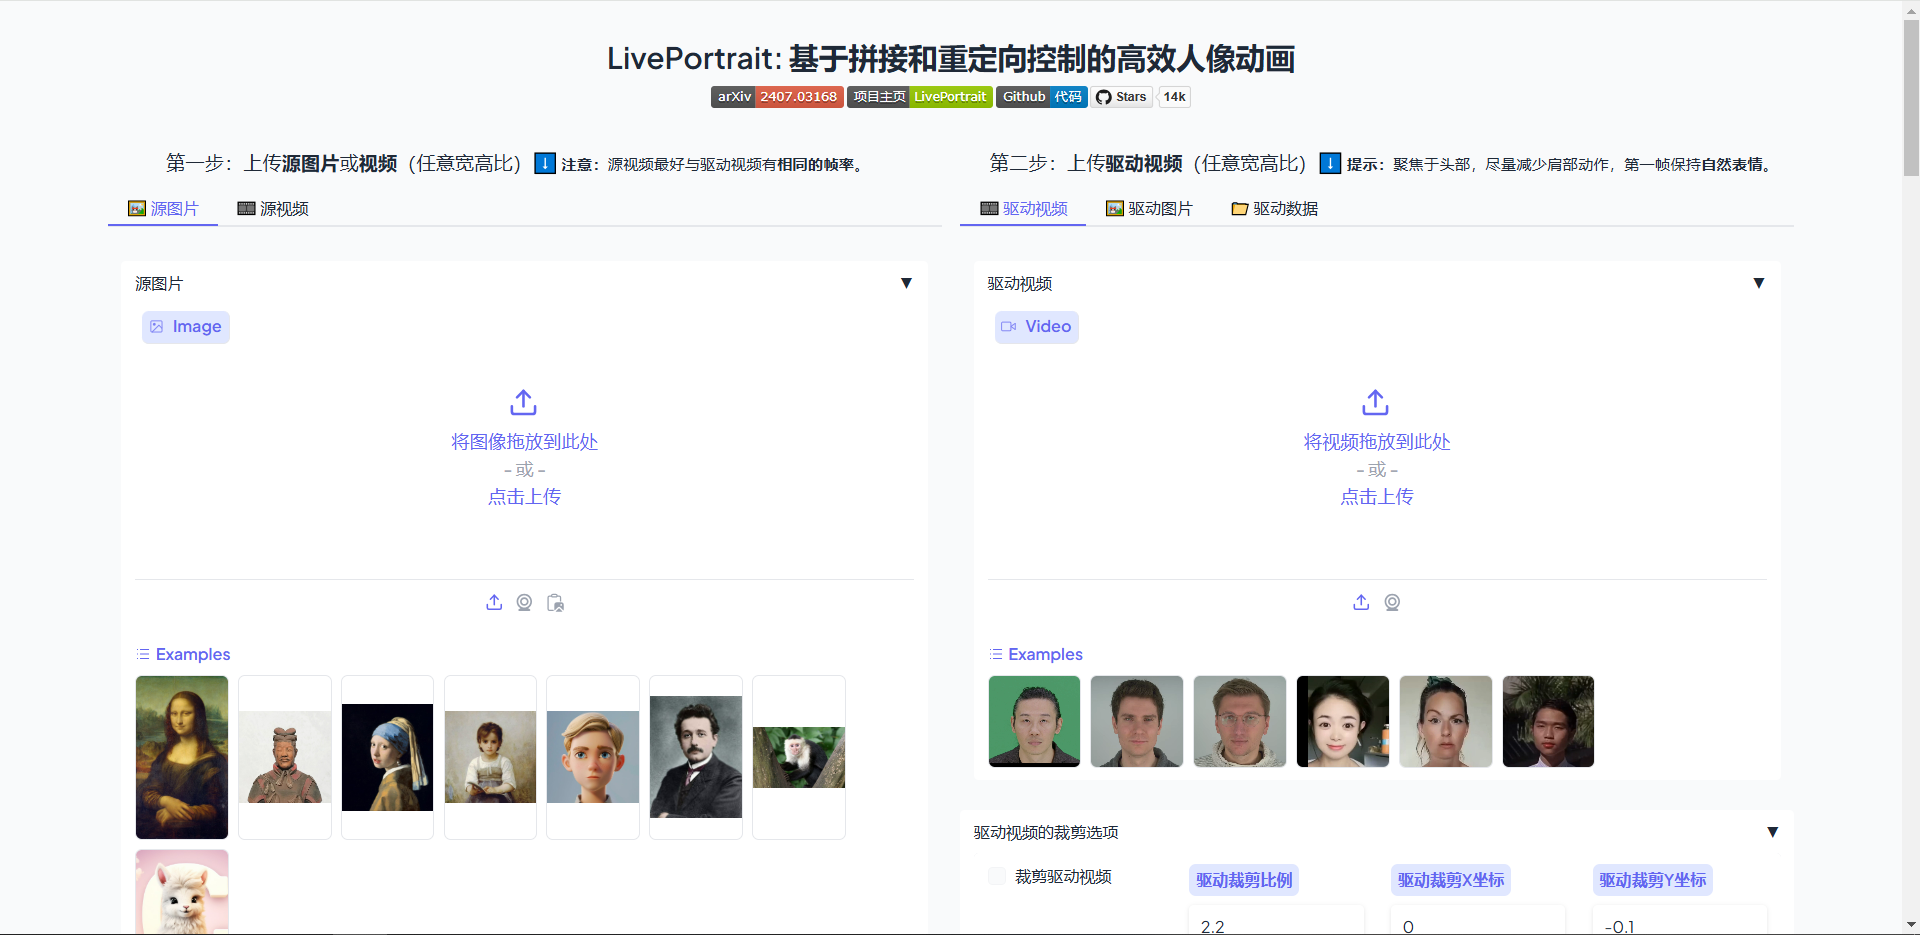Choose the white fluffy llama example image

[x=182, y=892]
